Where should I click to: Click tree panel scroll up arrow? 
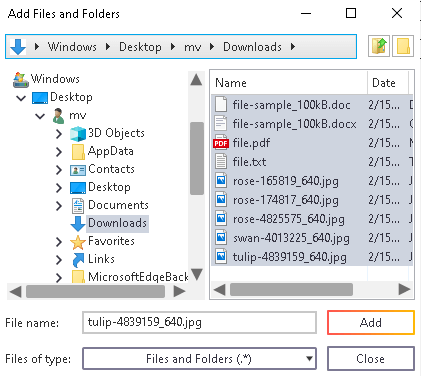click(196, 80)
